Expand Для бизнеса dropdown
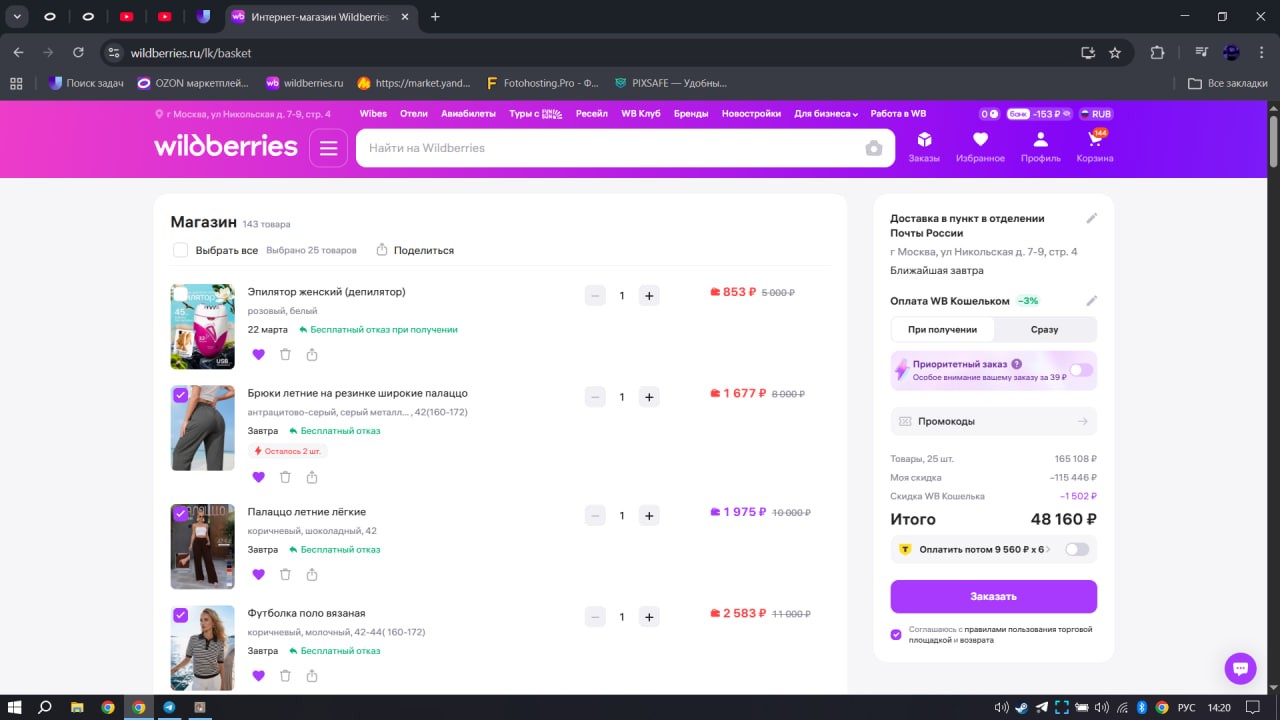The width and height of the screenshot is (1280, 720). pos(826,114)
